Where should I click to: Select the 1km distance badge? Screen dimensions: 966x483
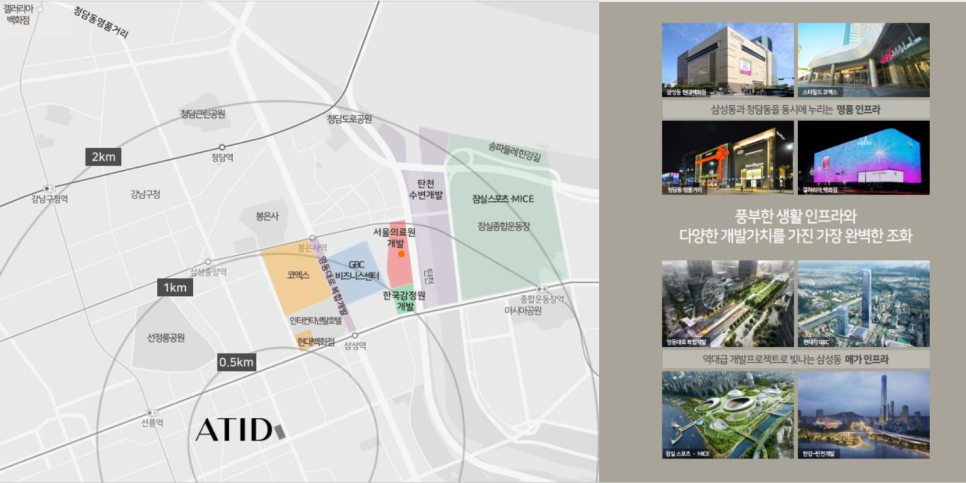(x=174, y=288)
